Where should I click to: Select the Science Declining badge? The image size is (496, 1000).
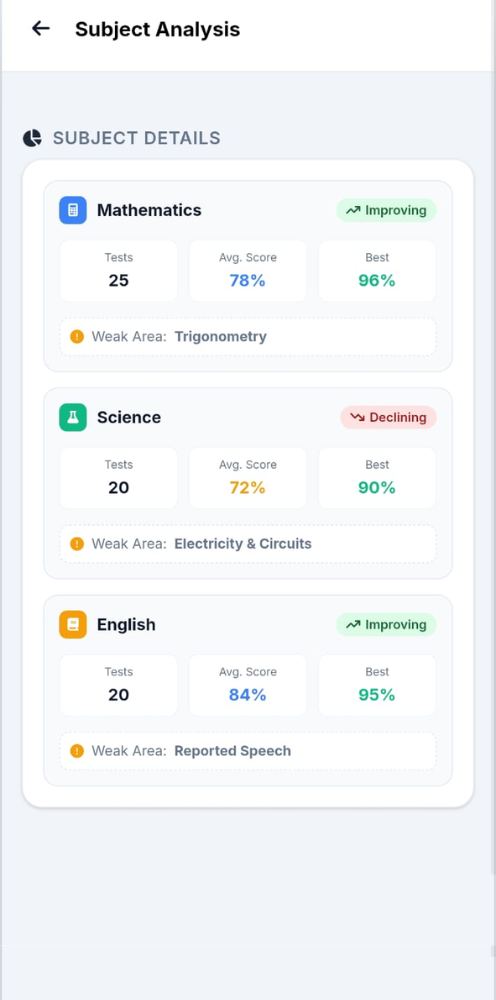[x=388, y=417]
